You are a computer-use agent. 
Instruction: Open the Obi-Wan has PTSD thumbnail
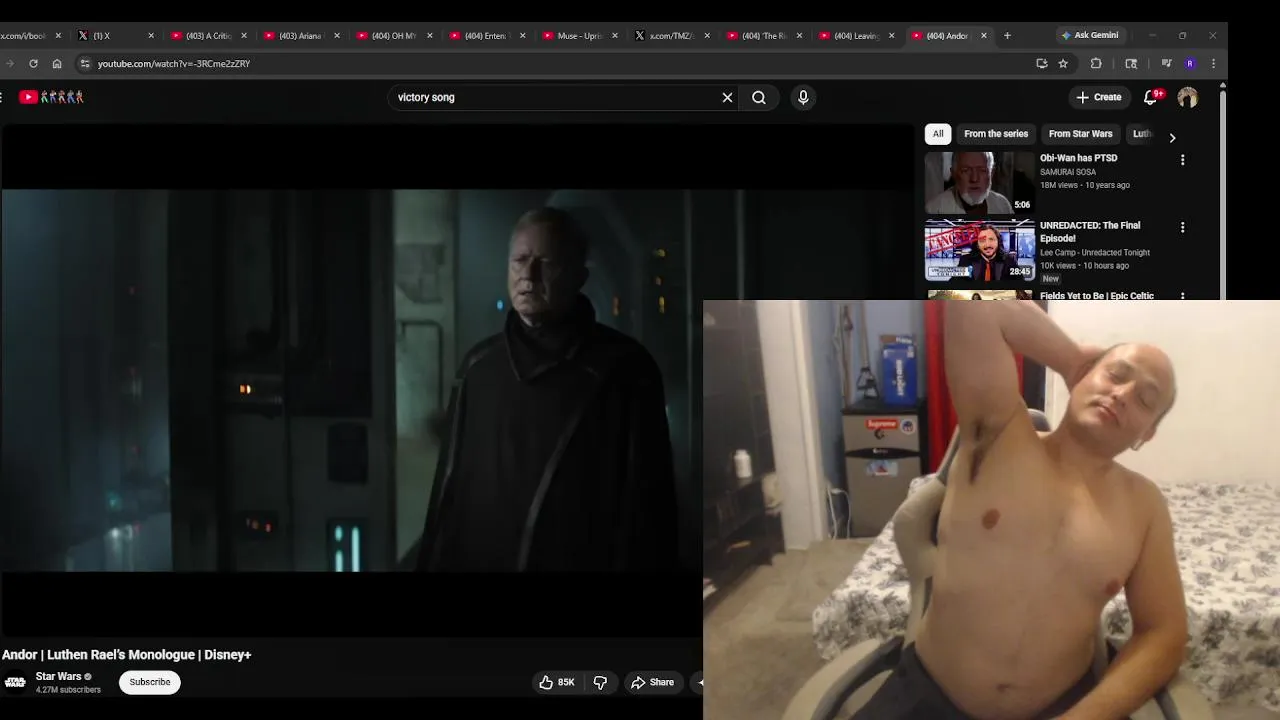[980, 182]
